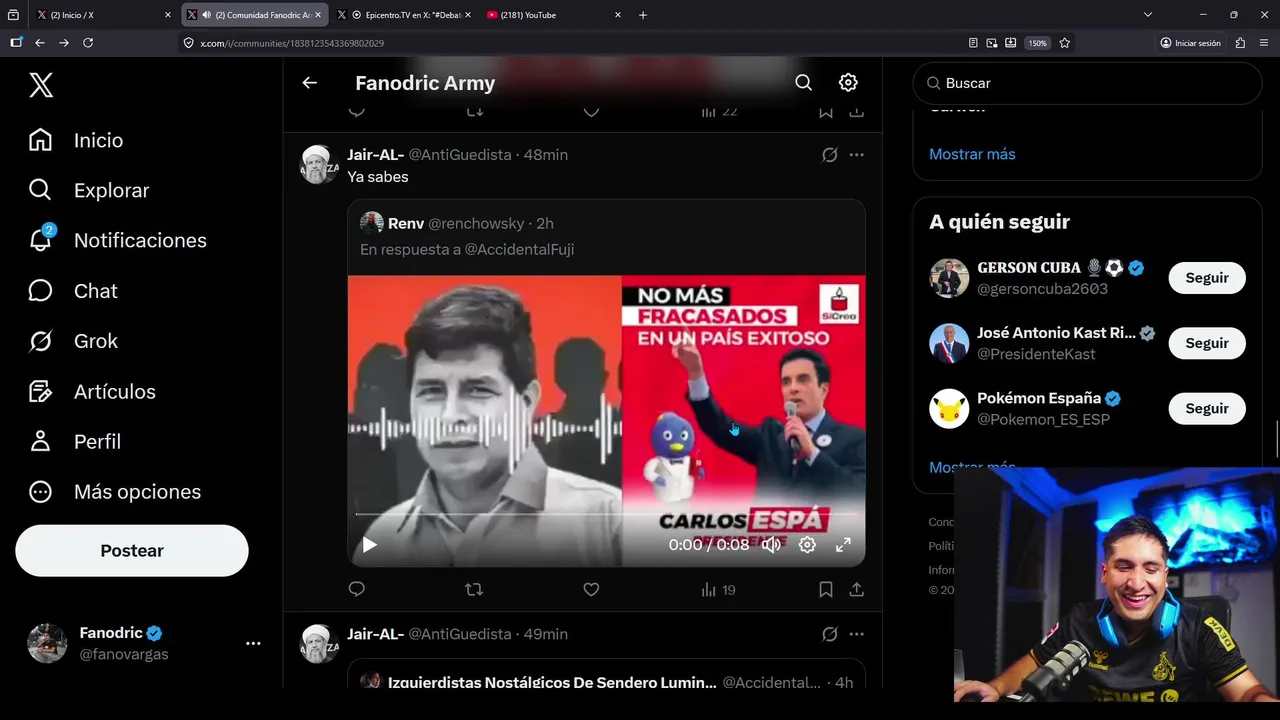The height and width of the screenshot is (720, 1280).
Task: Open Fanodric profile avatar bottom left
Action: 47,644
